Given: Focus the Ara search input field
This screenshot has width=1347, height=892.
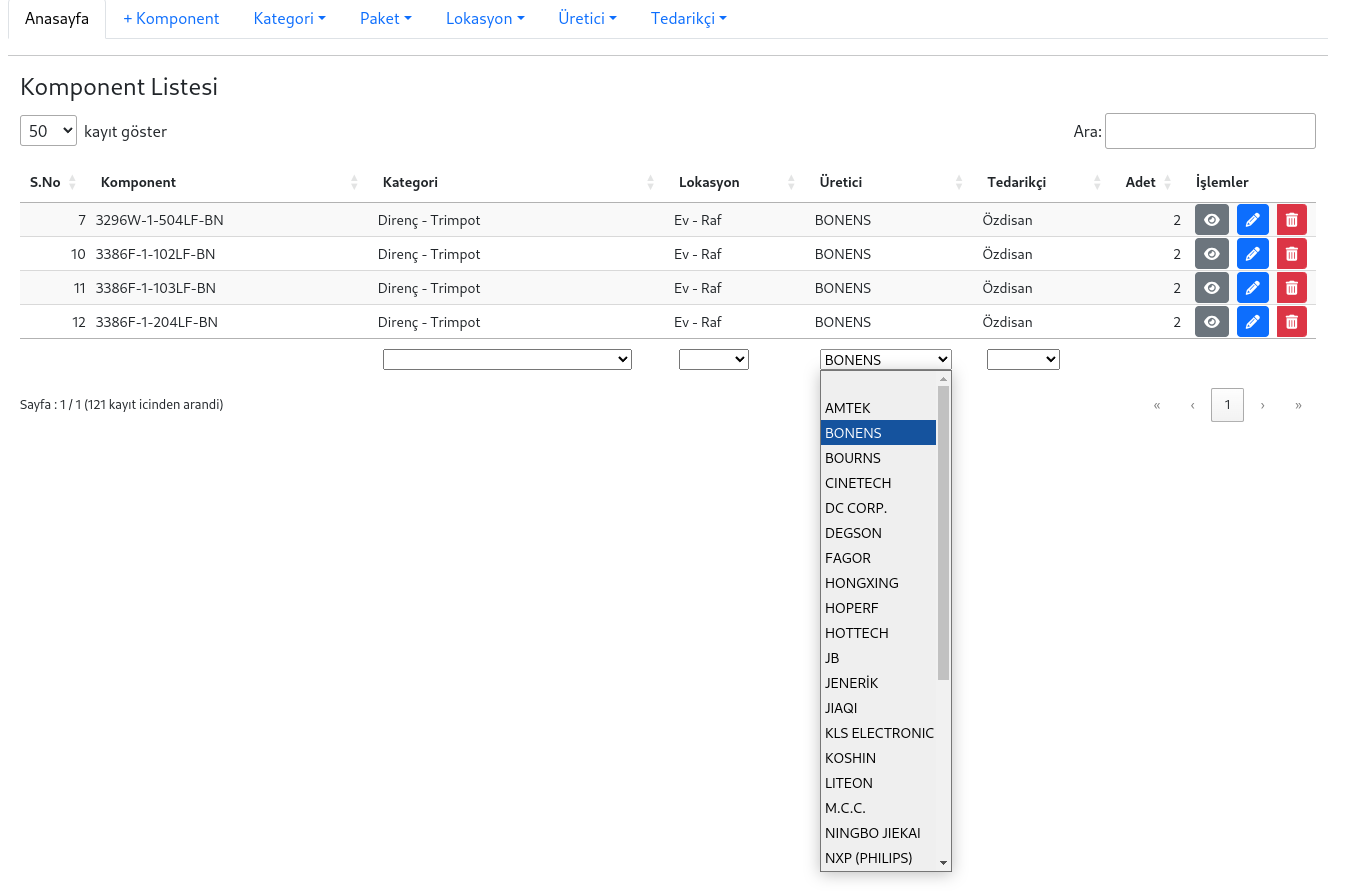Looking at the screenshot, I should click(x=1210, y=131).
